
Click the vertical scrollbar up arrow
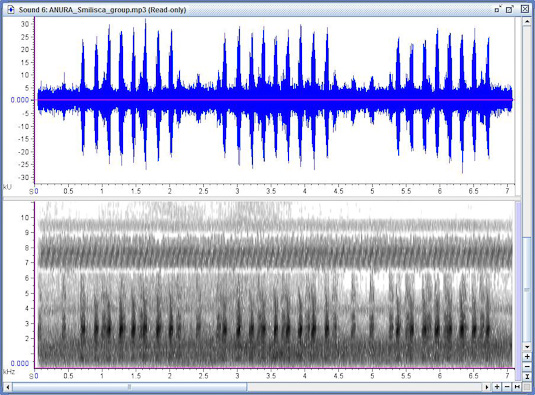(527, 21)
